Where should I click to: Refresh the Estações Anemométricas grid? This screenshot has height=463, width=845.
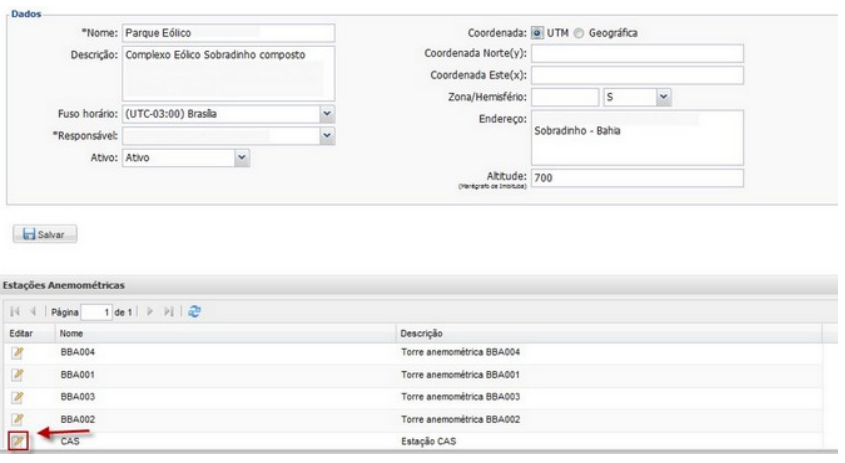(197, 311)
